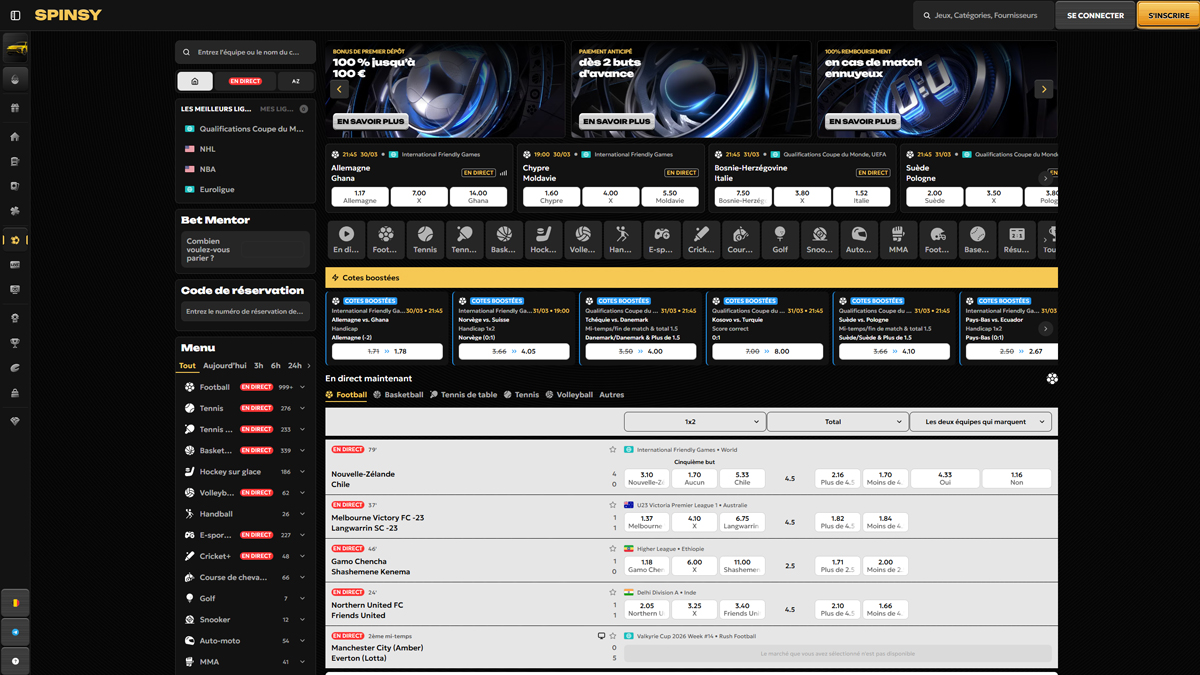Click the S'INSCRIRE button
Image resolution: width=1200 pixels, height=675 pixels.
[1168, 16]
